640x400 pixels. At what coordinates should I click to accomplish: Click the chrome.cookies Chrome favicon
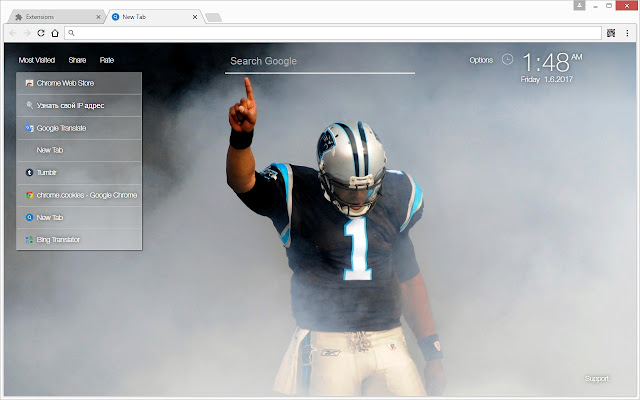point(29,195)
